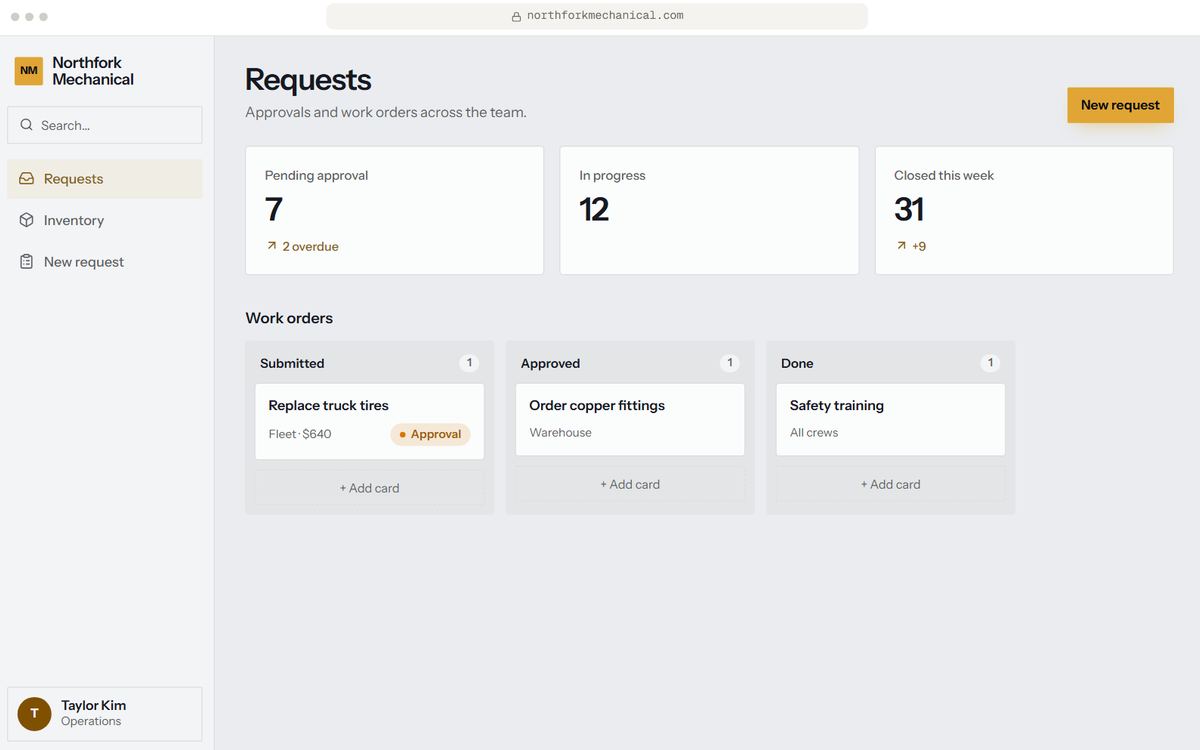Screen dimensions: 1200x750
Task: Open the Closed this week stat card
Action: pyautogui.click(x=1024, y=210)
